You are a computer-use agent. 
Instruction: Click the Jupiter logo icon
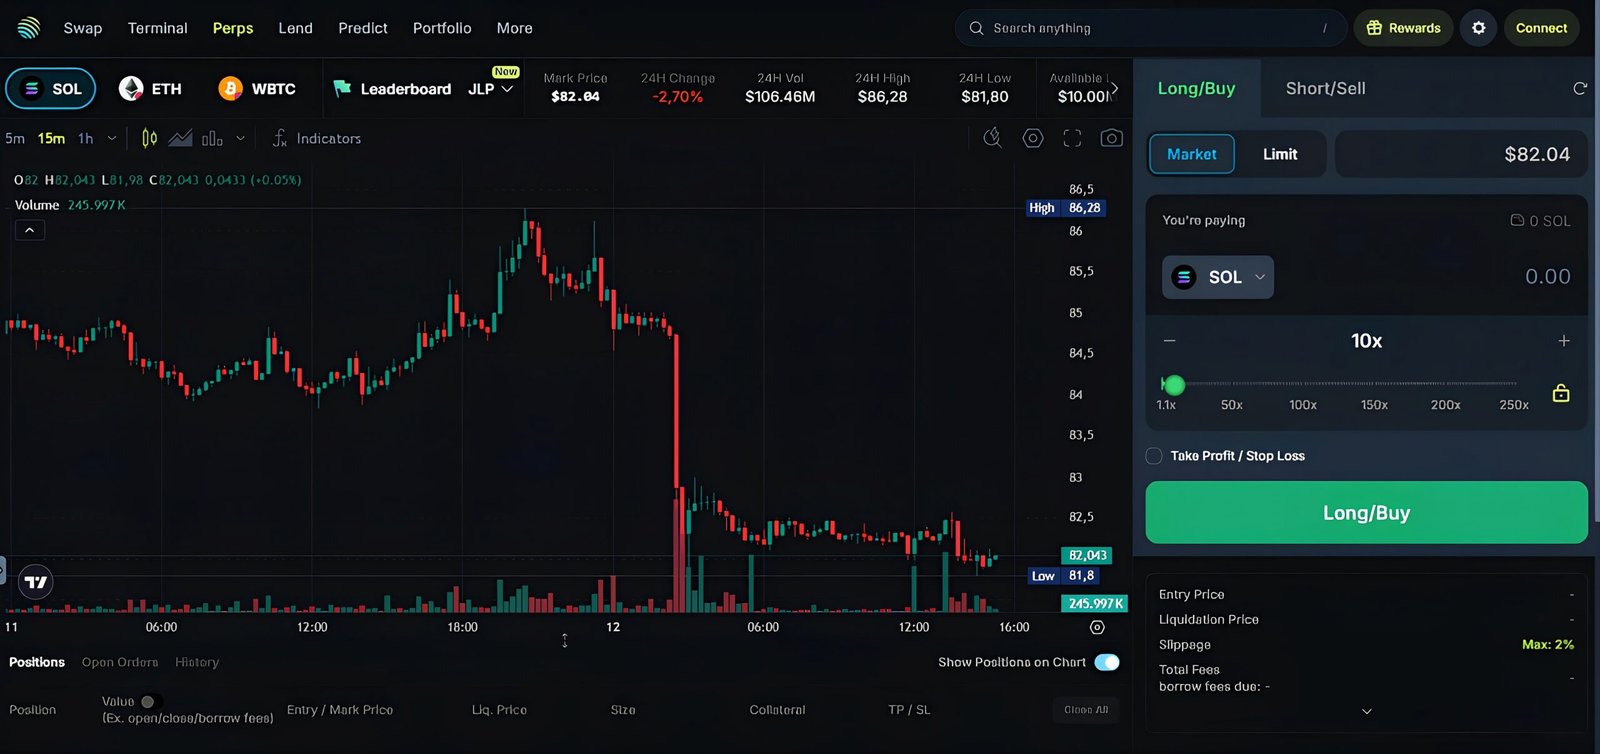coord(29,28)
